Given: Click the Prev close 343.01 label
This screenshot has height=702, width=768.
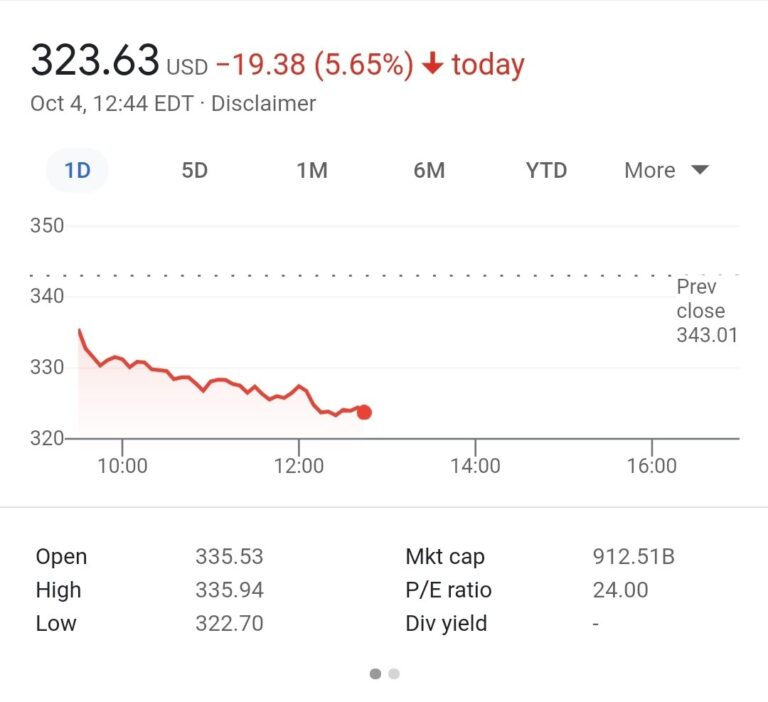Looking at the screenshot, I should pos(706,311).
